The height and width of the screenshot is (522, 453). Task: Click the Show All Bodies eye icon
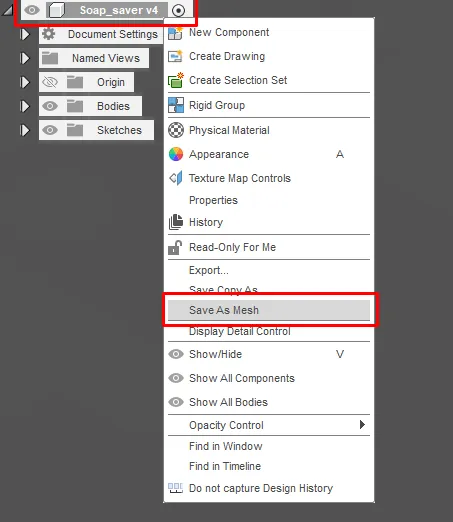tap(176, 402)
